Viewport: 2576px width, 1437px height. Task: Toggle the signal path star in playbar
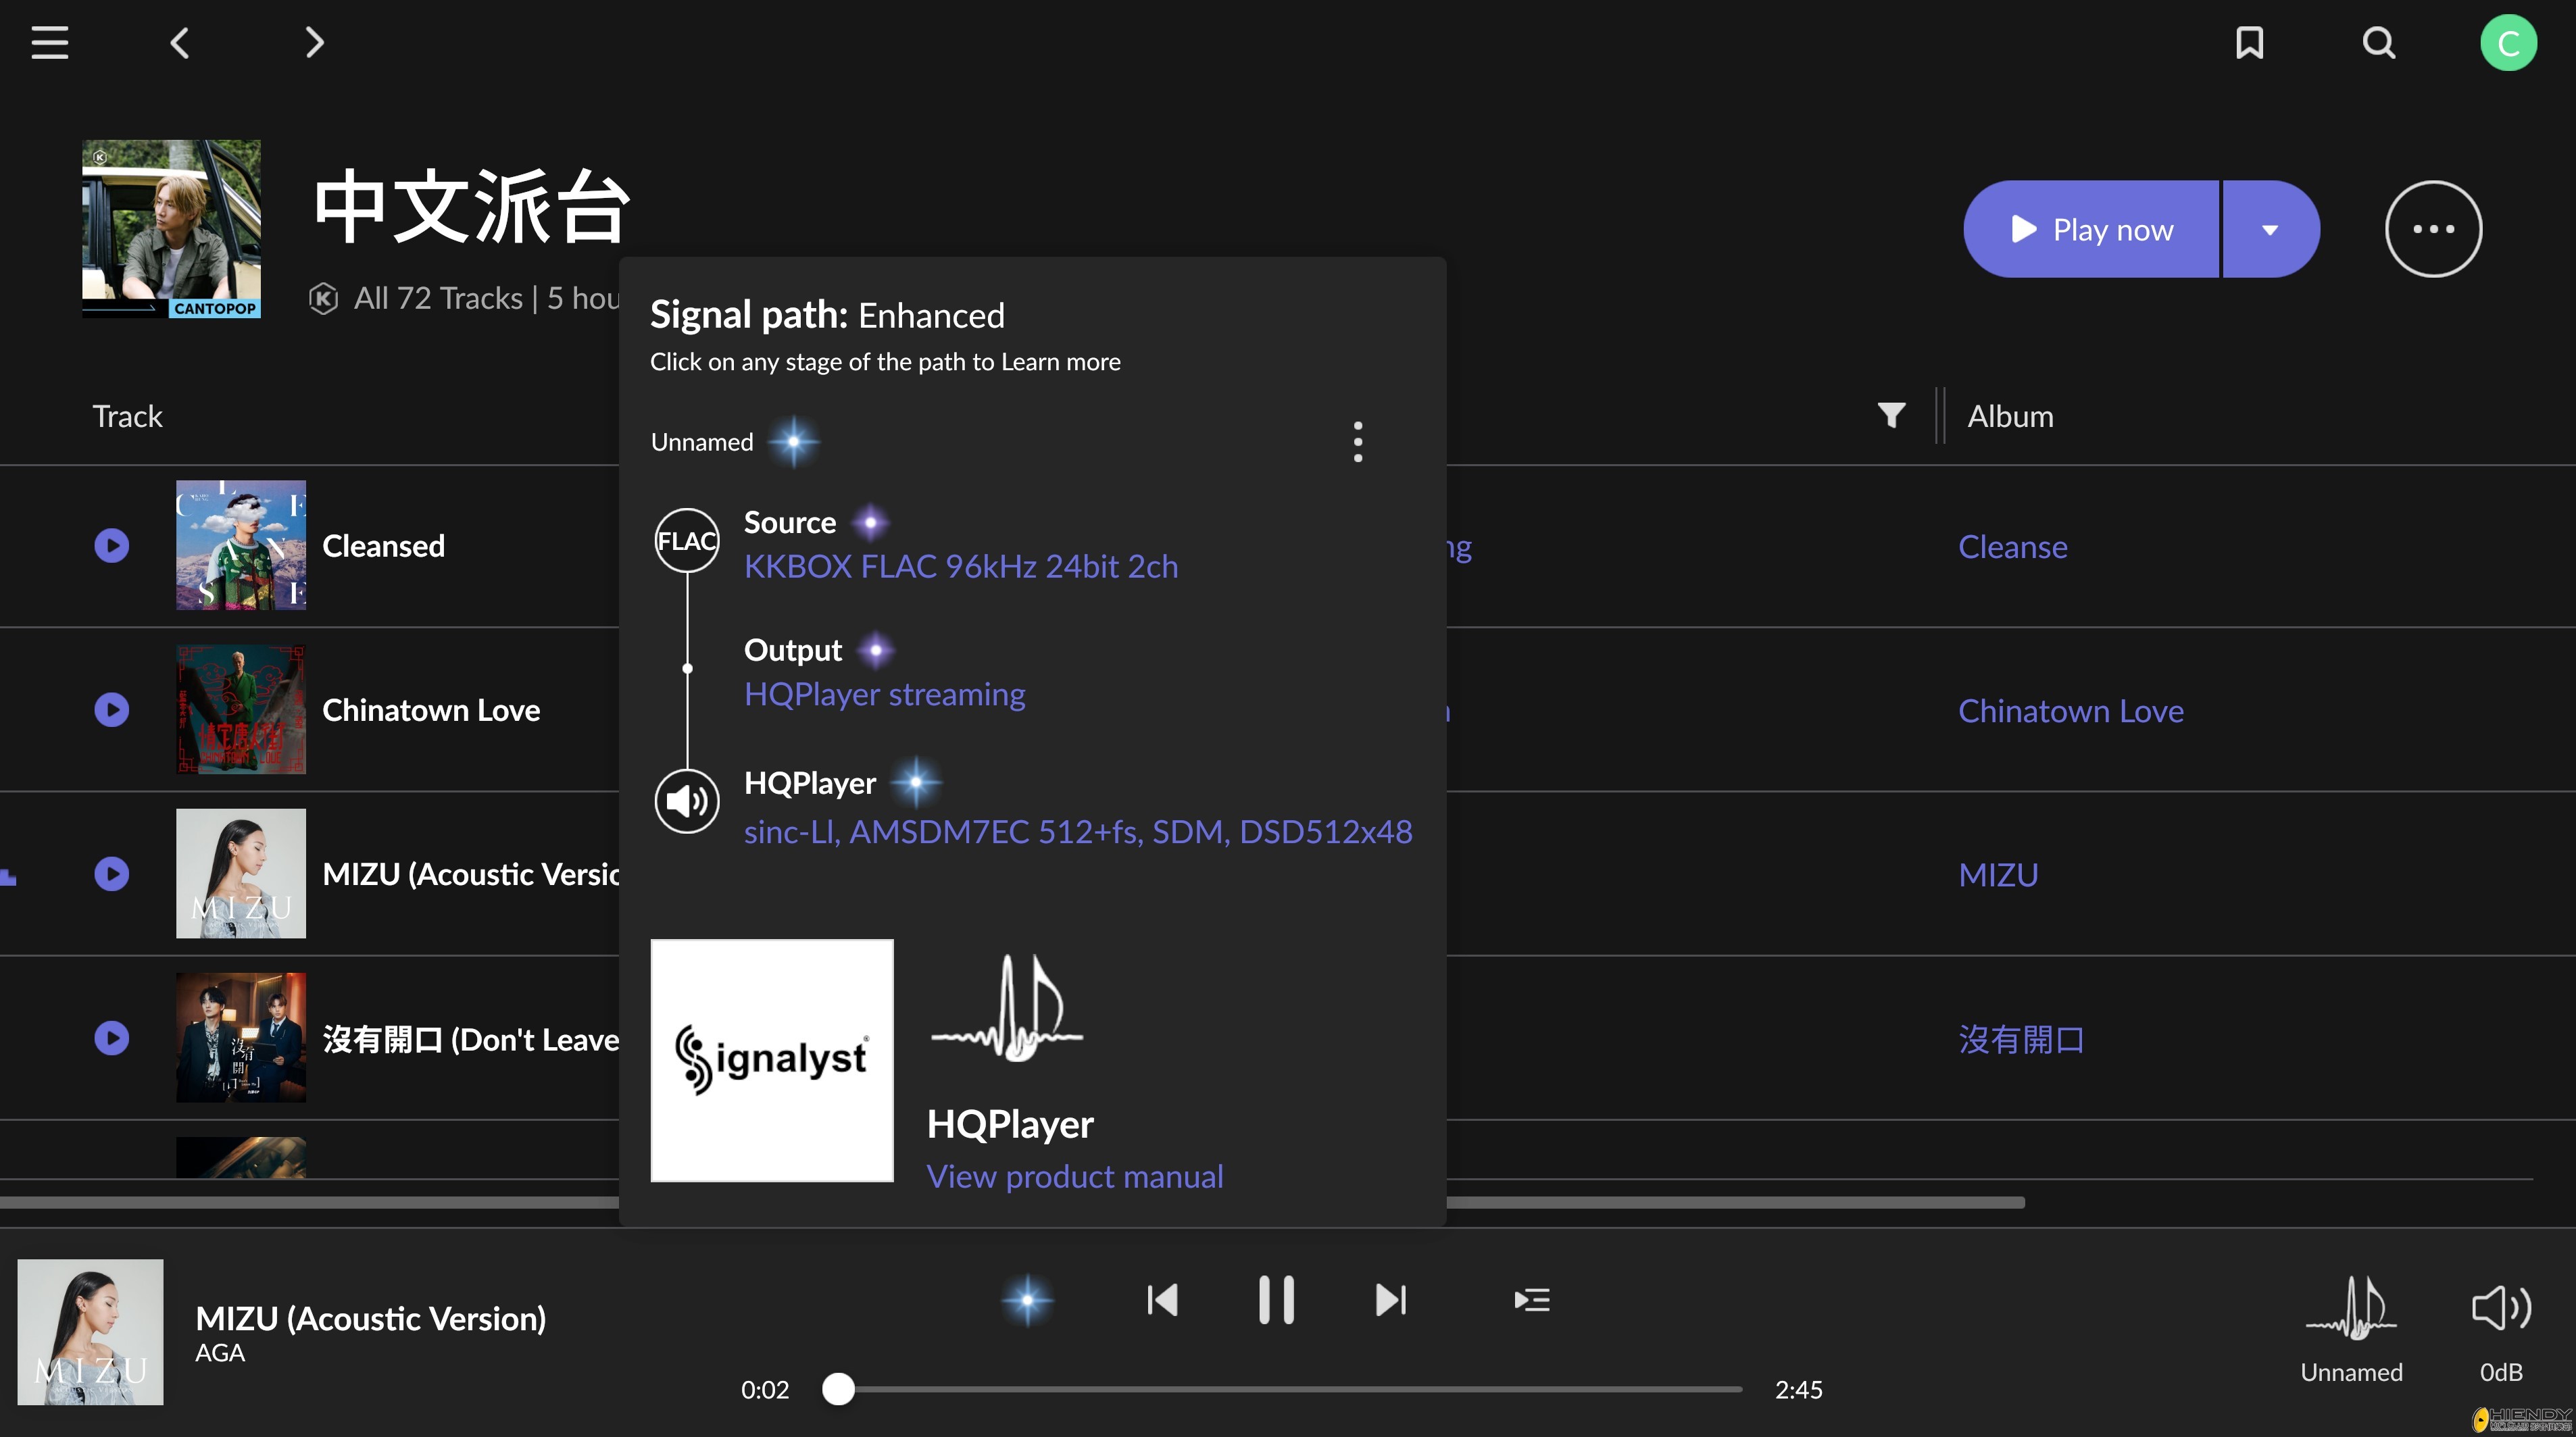(1027, 1300)
